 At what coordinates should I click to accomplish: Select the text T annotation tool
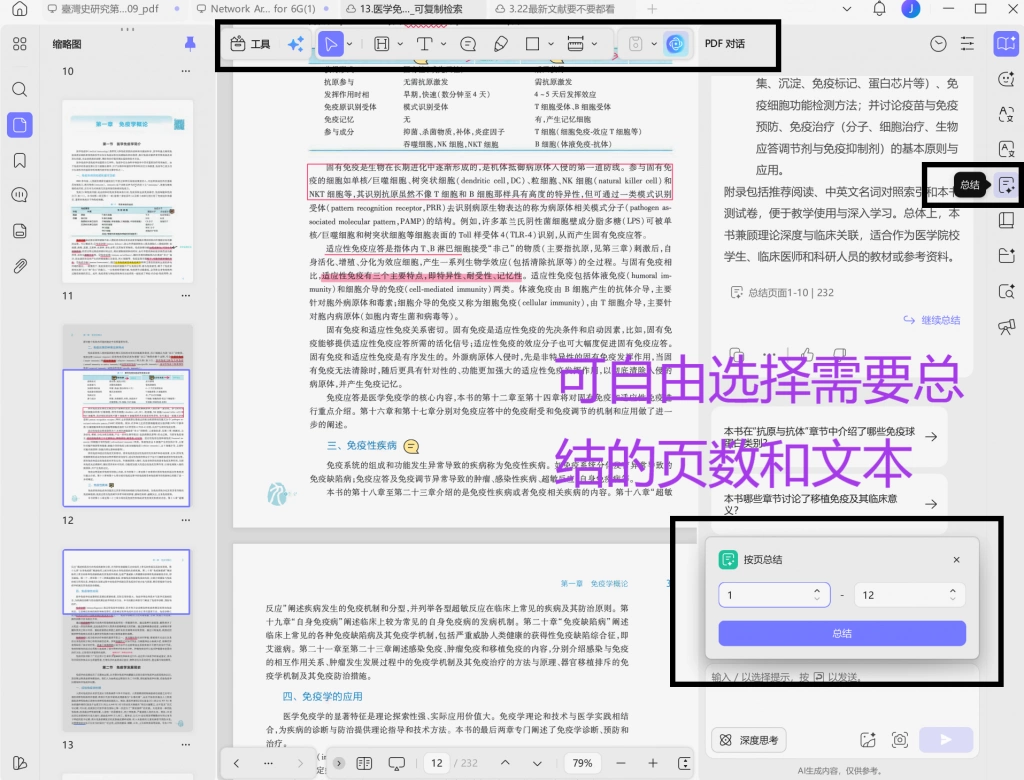pyautogui.click(x=424, y=44)
